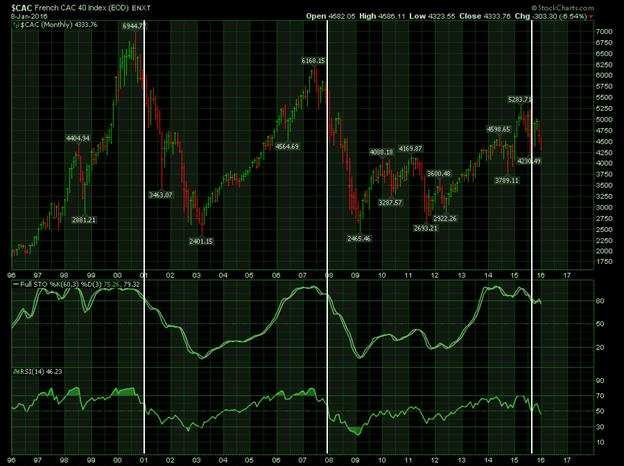Click the 2881.21 price annotation
The image size is (624, 466).
pos(83,219)
